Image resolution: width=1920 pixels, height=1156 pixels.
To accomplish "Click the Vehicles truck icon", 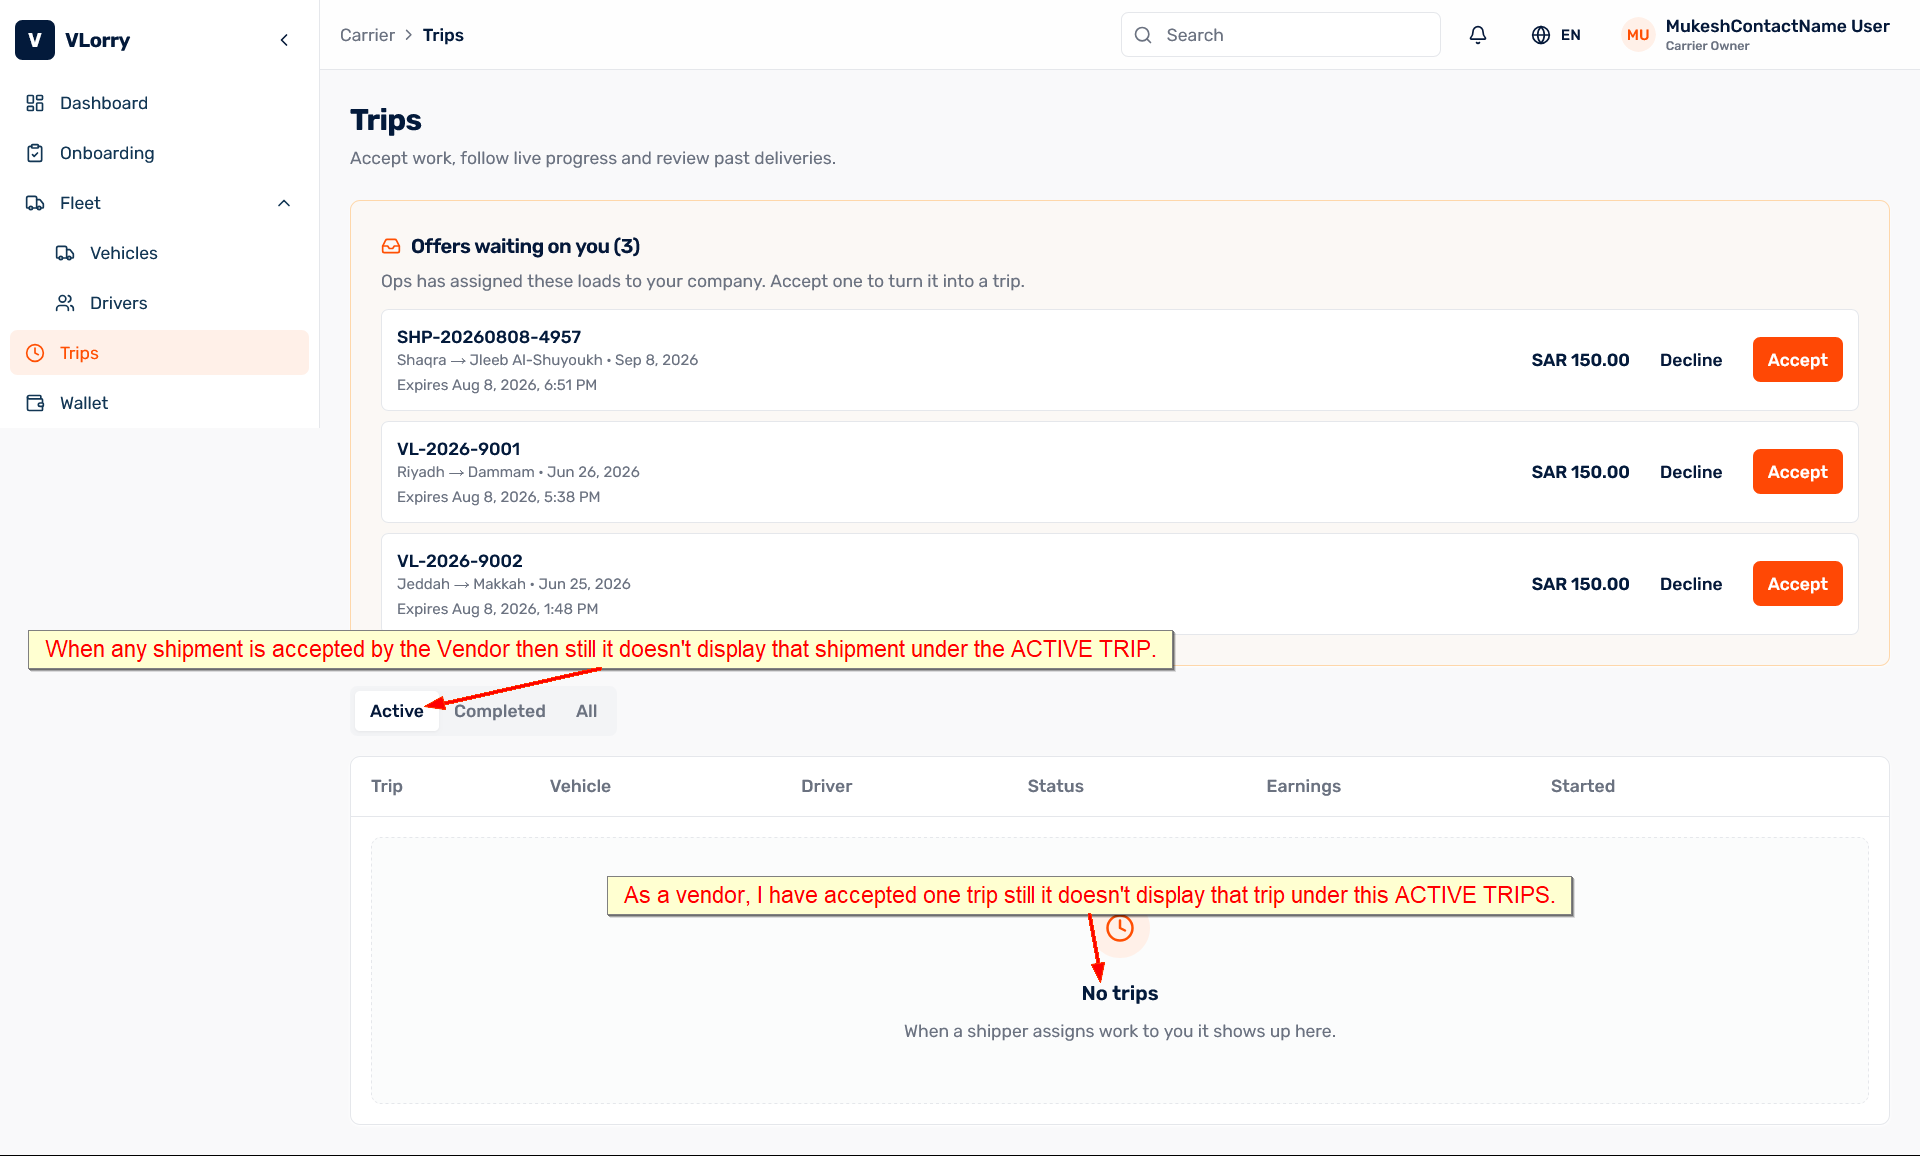I will point(65,253).
